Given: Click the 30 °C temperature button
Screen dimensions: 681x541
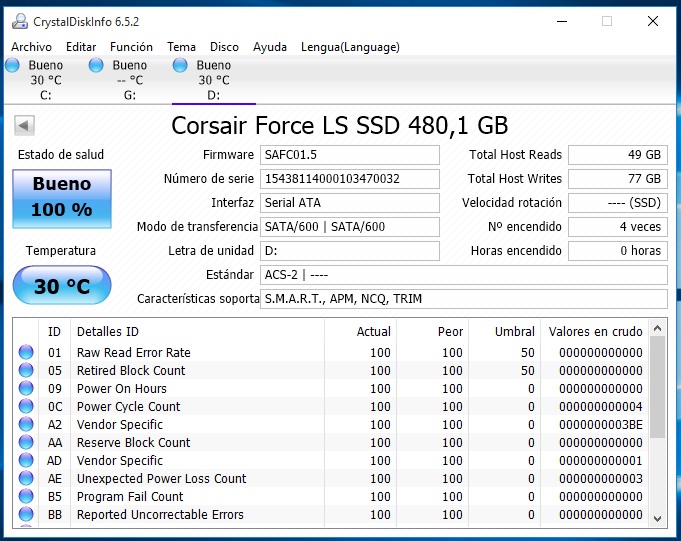Looking at the screenshot, I should click(62, 286).
